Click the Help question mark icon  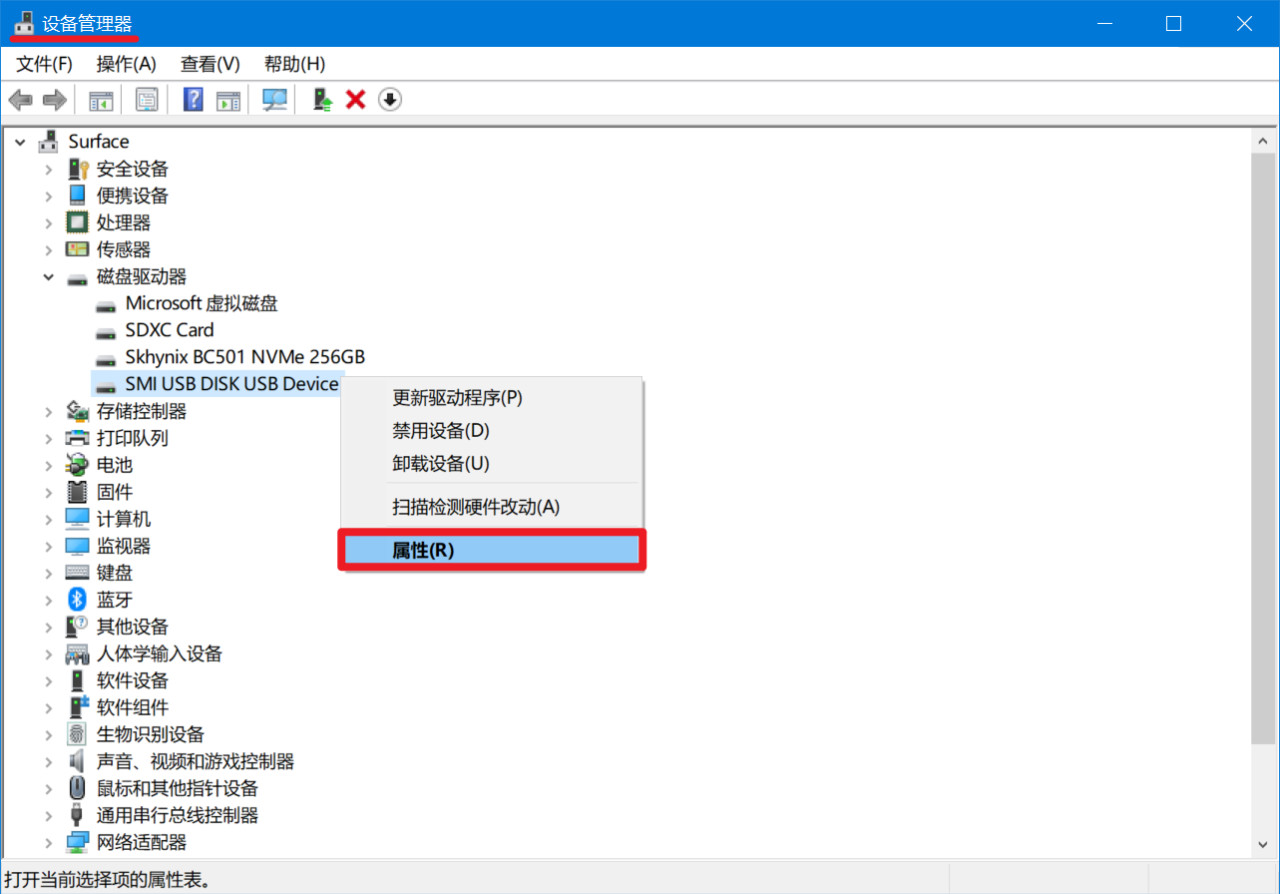[192, 99]
